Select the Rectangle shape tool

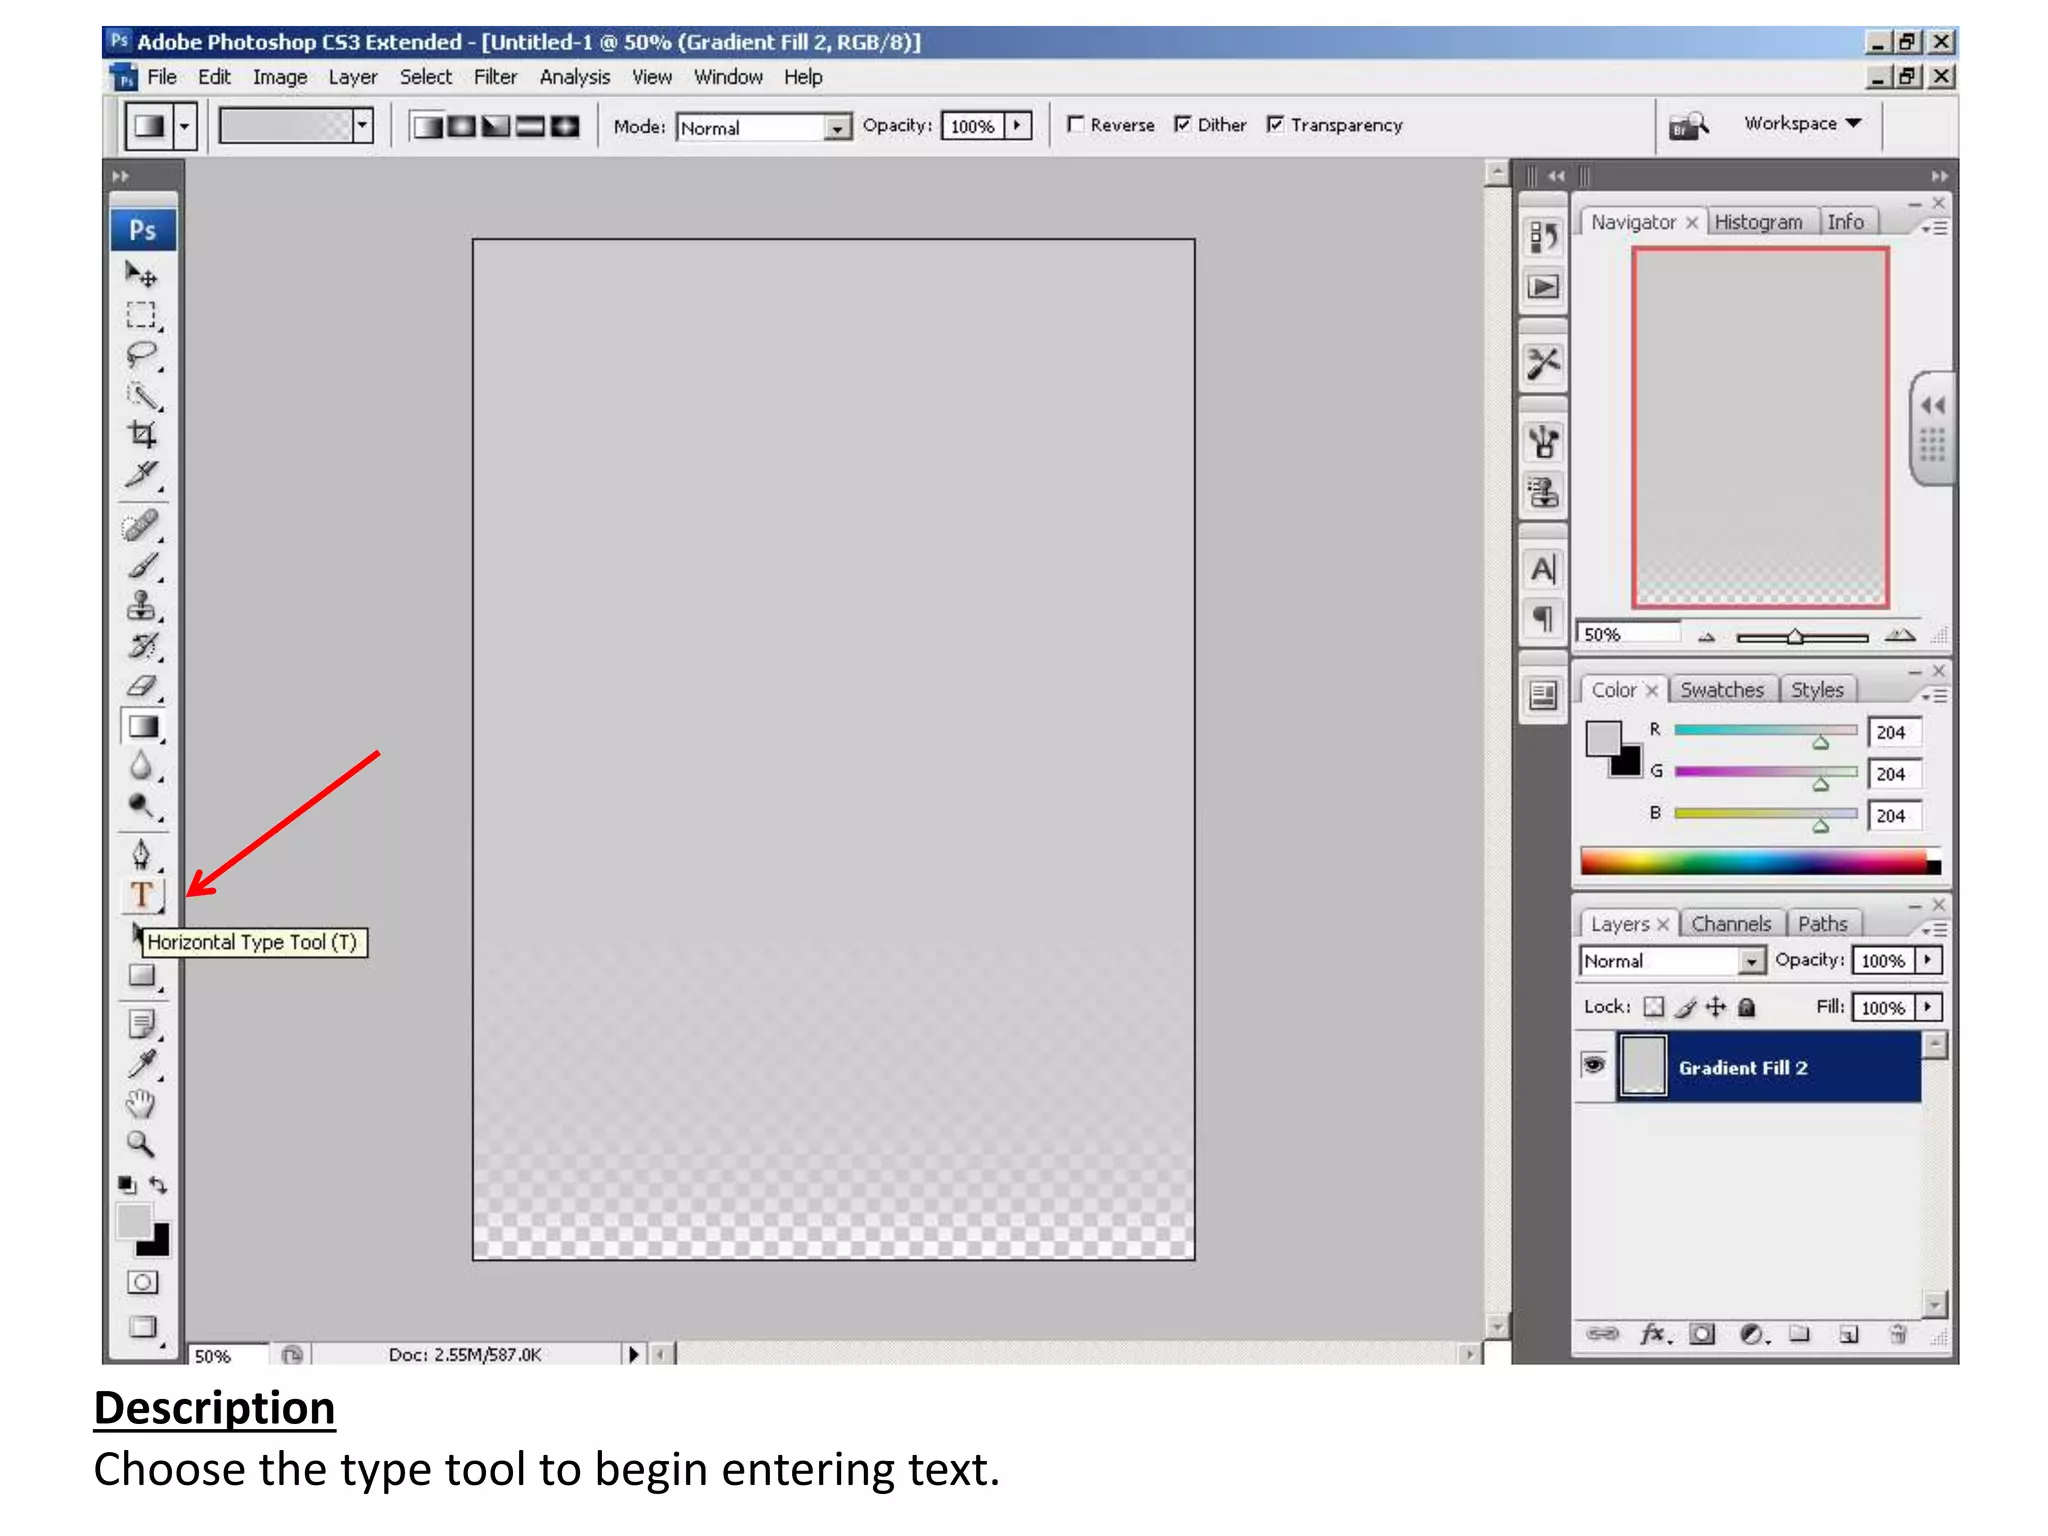142,976
